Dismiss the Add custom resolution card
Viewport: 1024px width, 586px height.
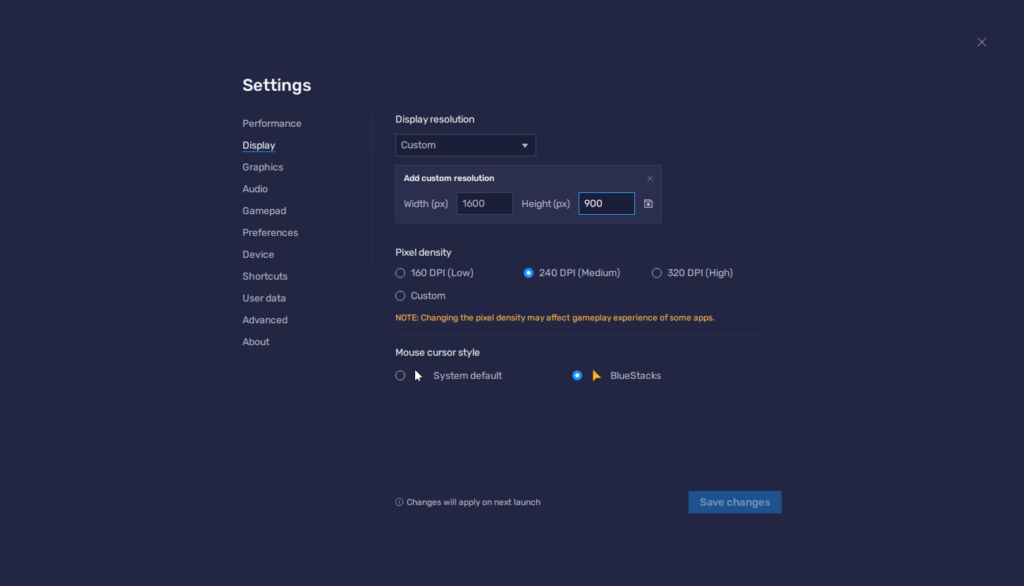(650, 177)
